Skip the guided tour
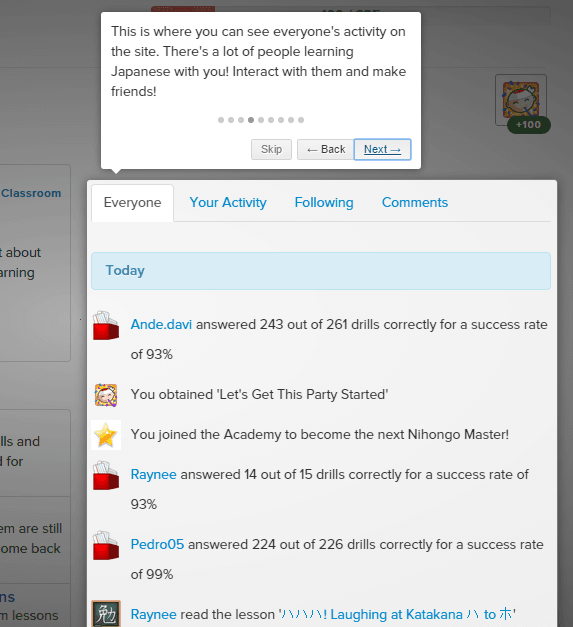 [x=271, y=149]
